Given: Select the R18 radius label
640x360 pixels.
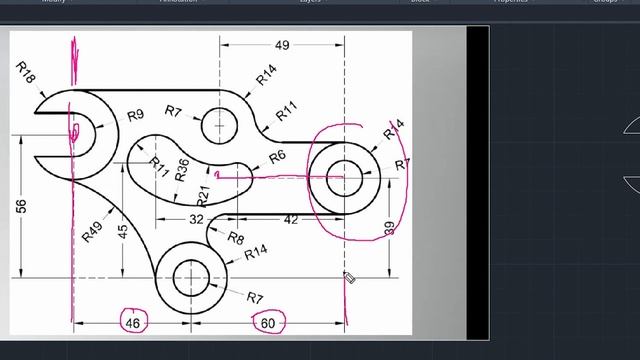Looking at the screenshot, I should [x=26, y=72].
